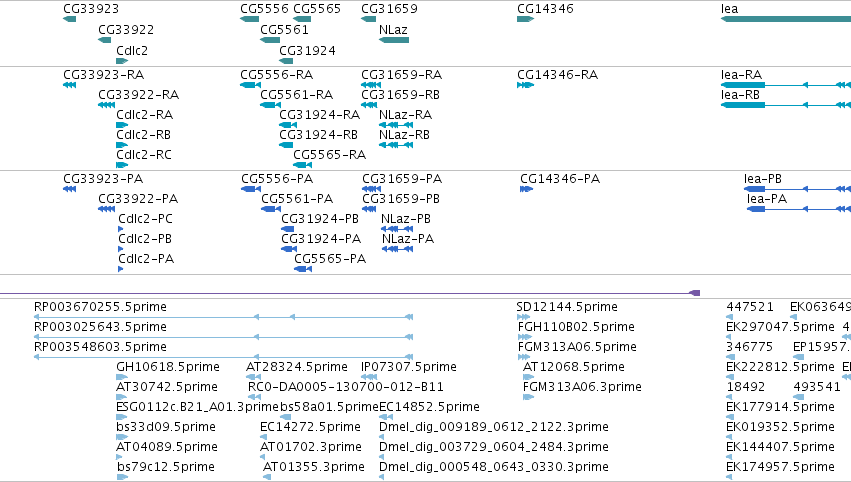Viewport: 851px width, 482px height.
Task: Select protein CG31659-PA
Action: click(x=402, y=179)
